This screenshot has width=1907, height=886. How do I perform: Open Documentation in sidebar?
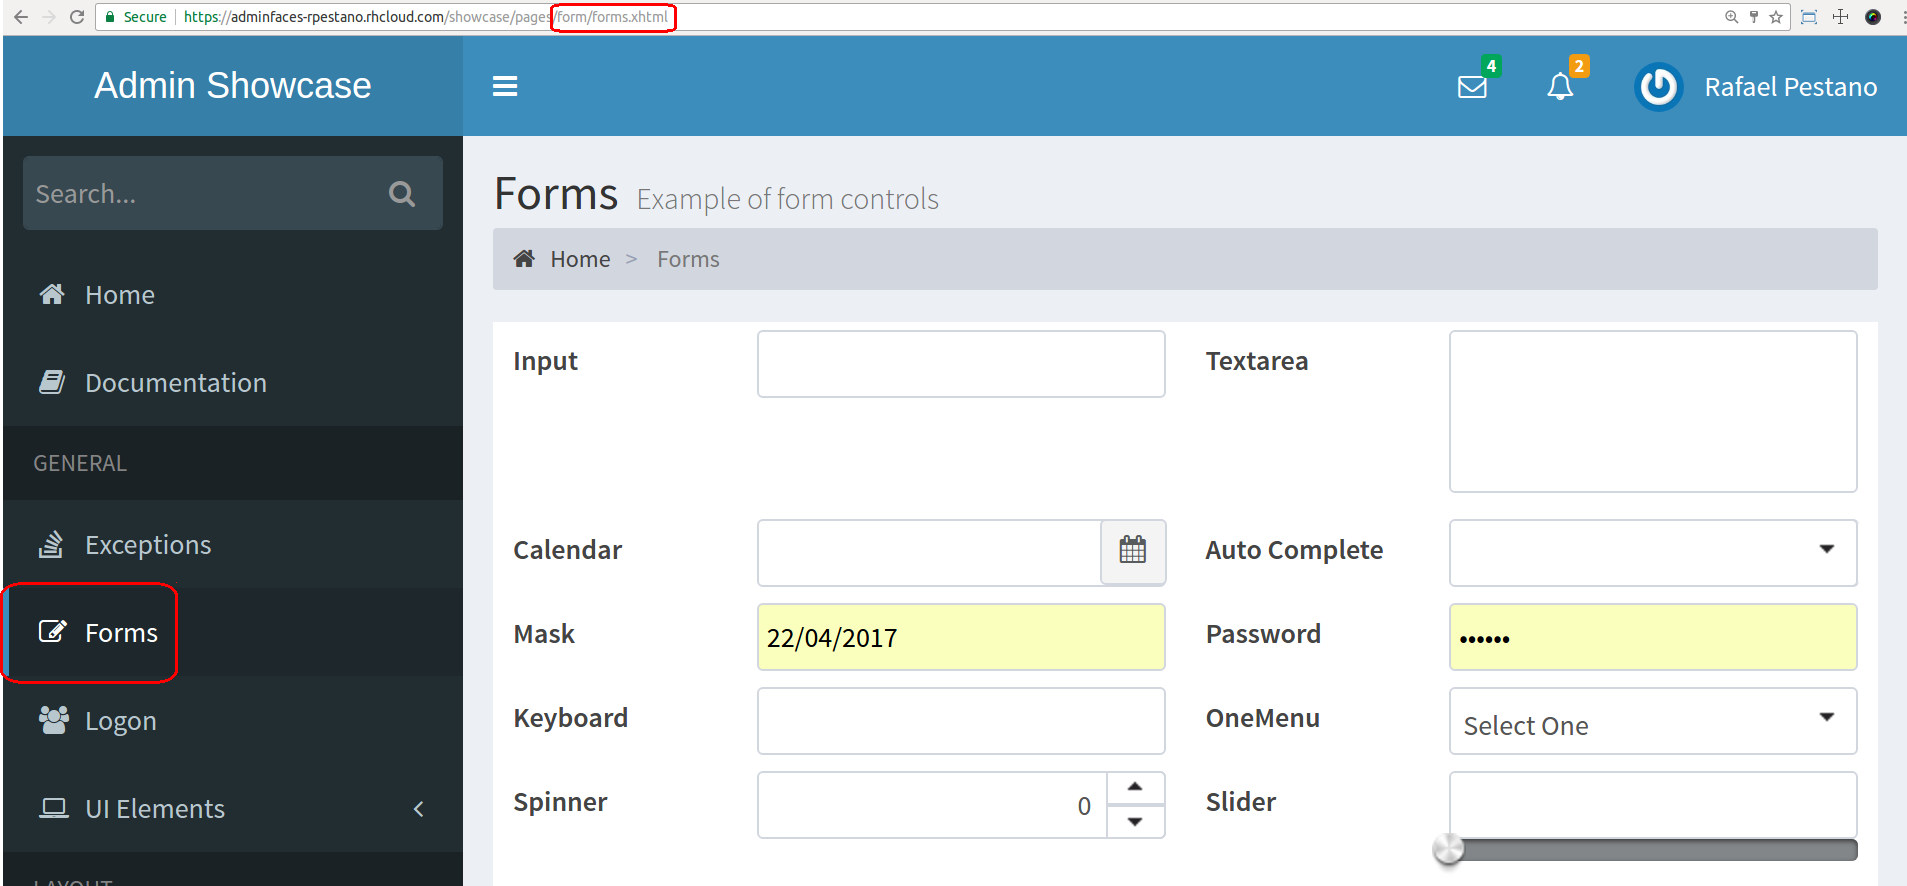pos(233,383)
